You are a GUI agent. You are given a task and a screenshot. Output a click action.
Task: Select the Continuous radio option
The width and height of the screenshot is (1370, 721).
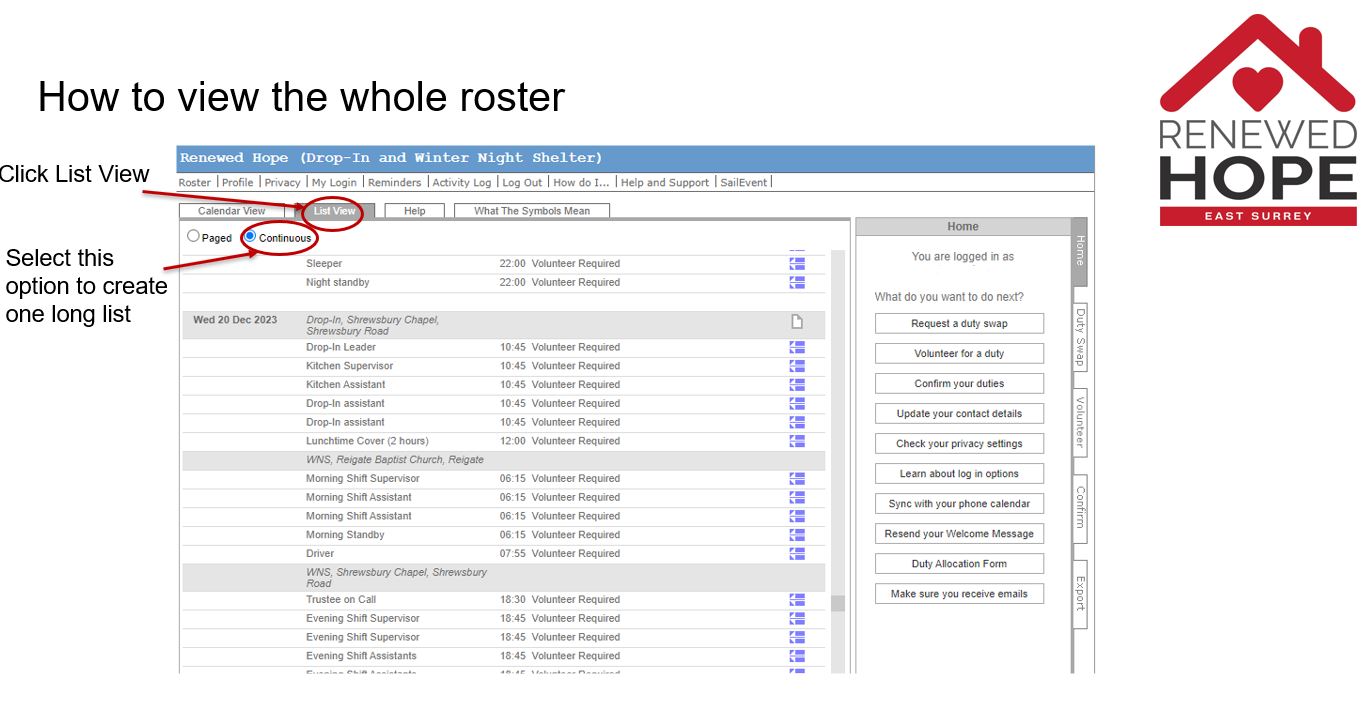point(251,237)
